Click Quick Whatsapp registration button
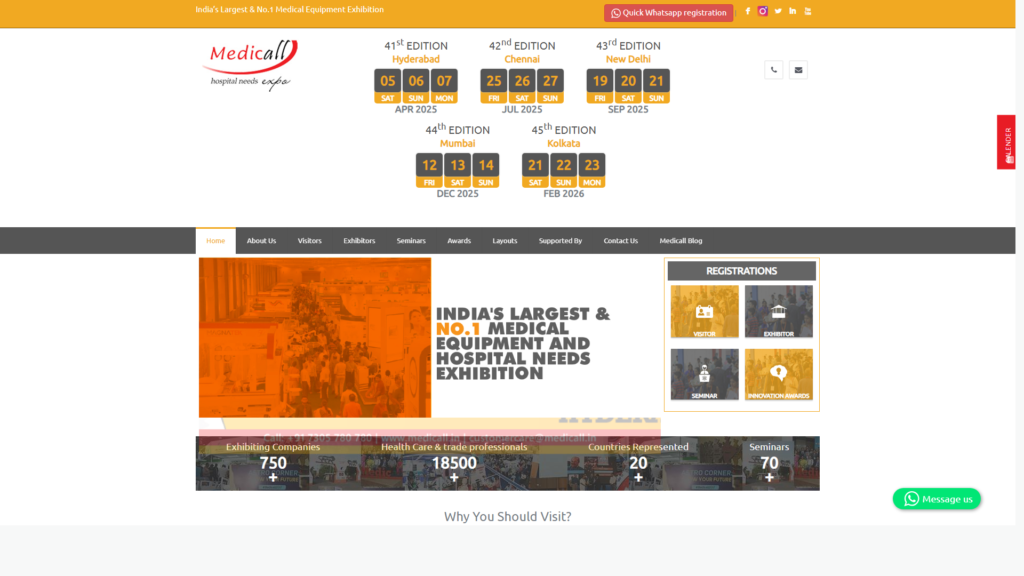 [669, 13]
